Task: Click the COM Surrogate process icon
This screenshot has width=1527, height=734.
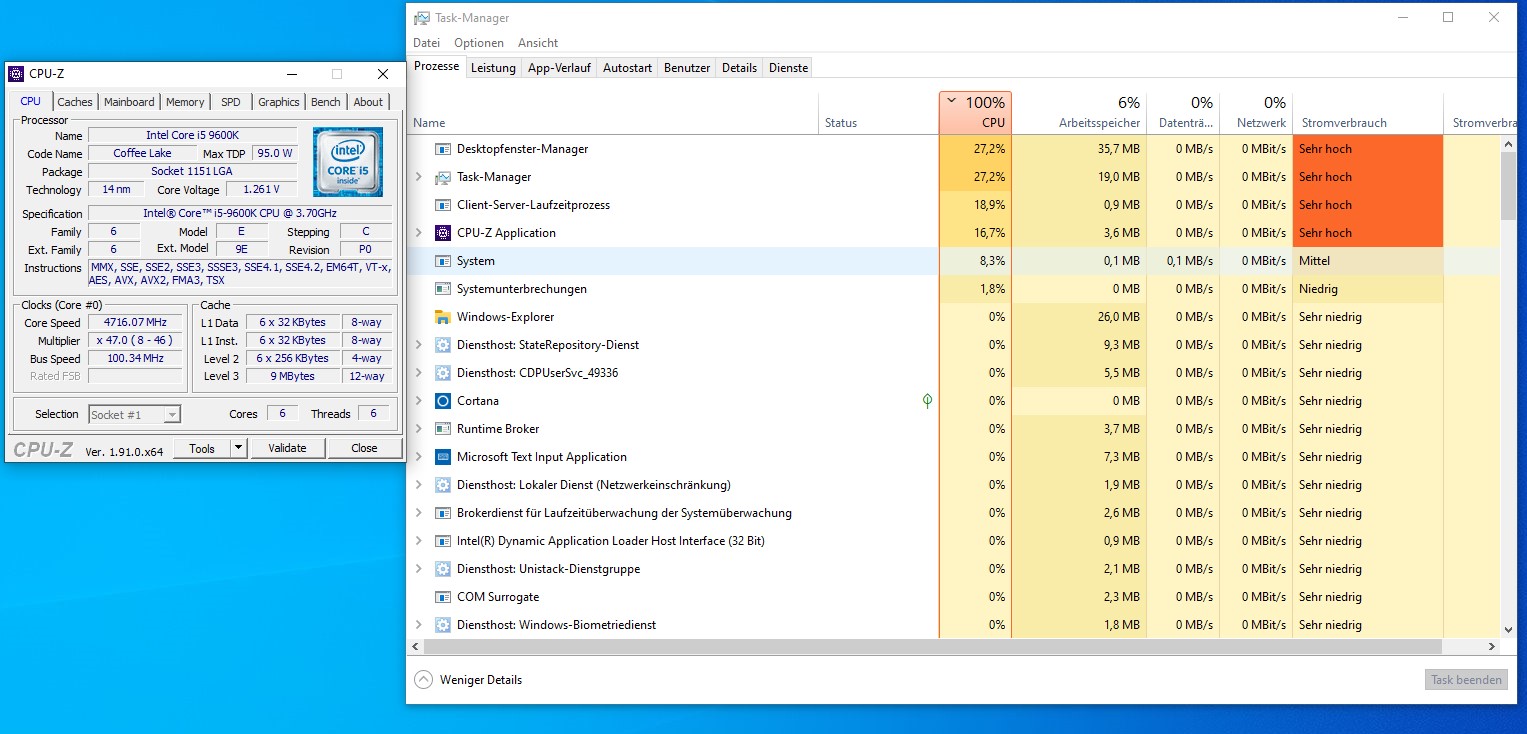Action: click(443, 597)
